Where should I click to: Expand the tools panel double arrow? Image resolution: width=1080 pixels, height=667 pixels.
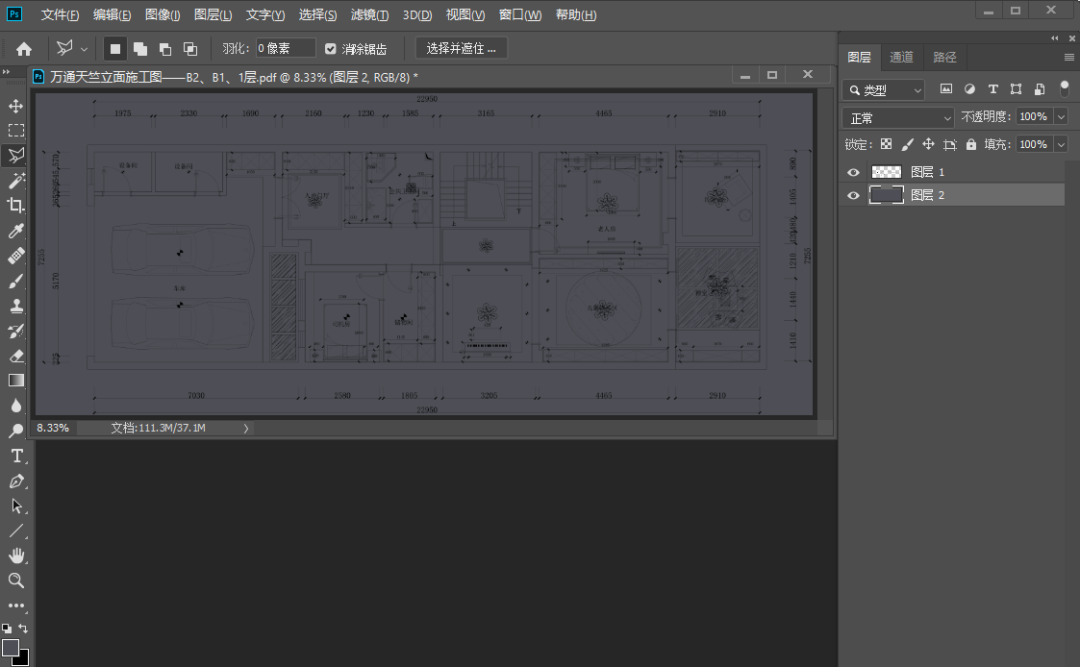coord(6,72)
